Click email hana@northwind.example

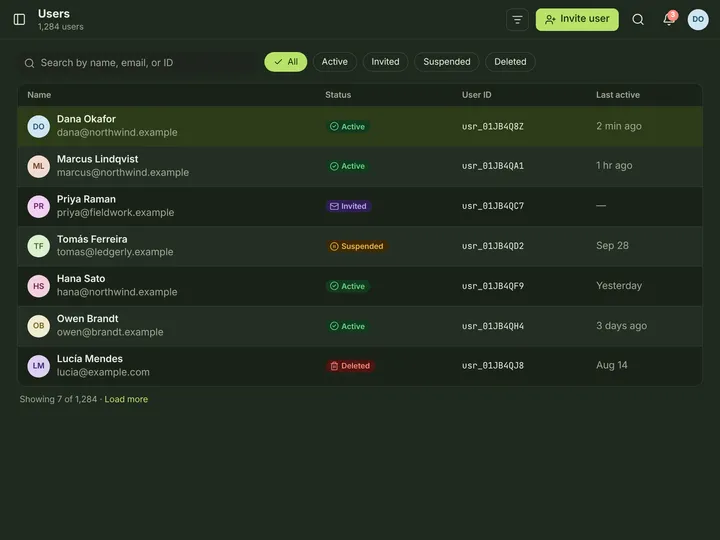coord(117,292)
